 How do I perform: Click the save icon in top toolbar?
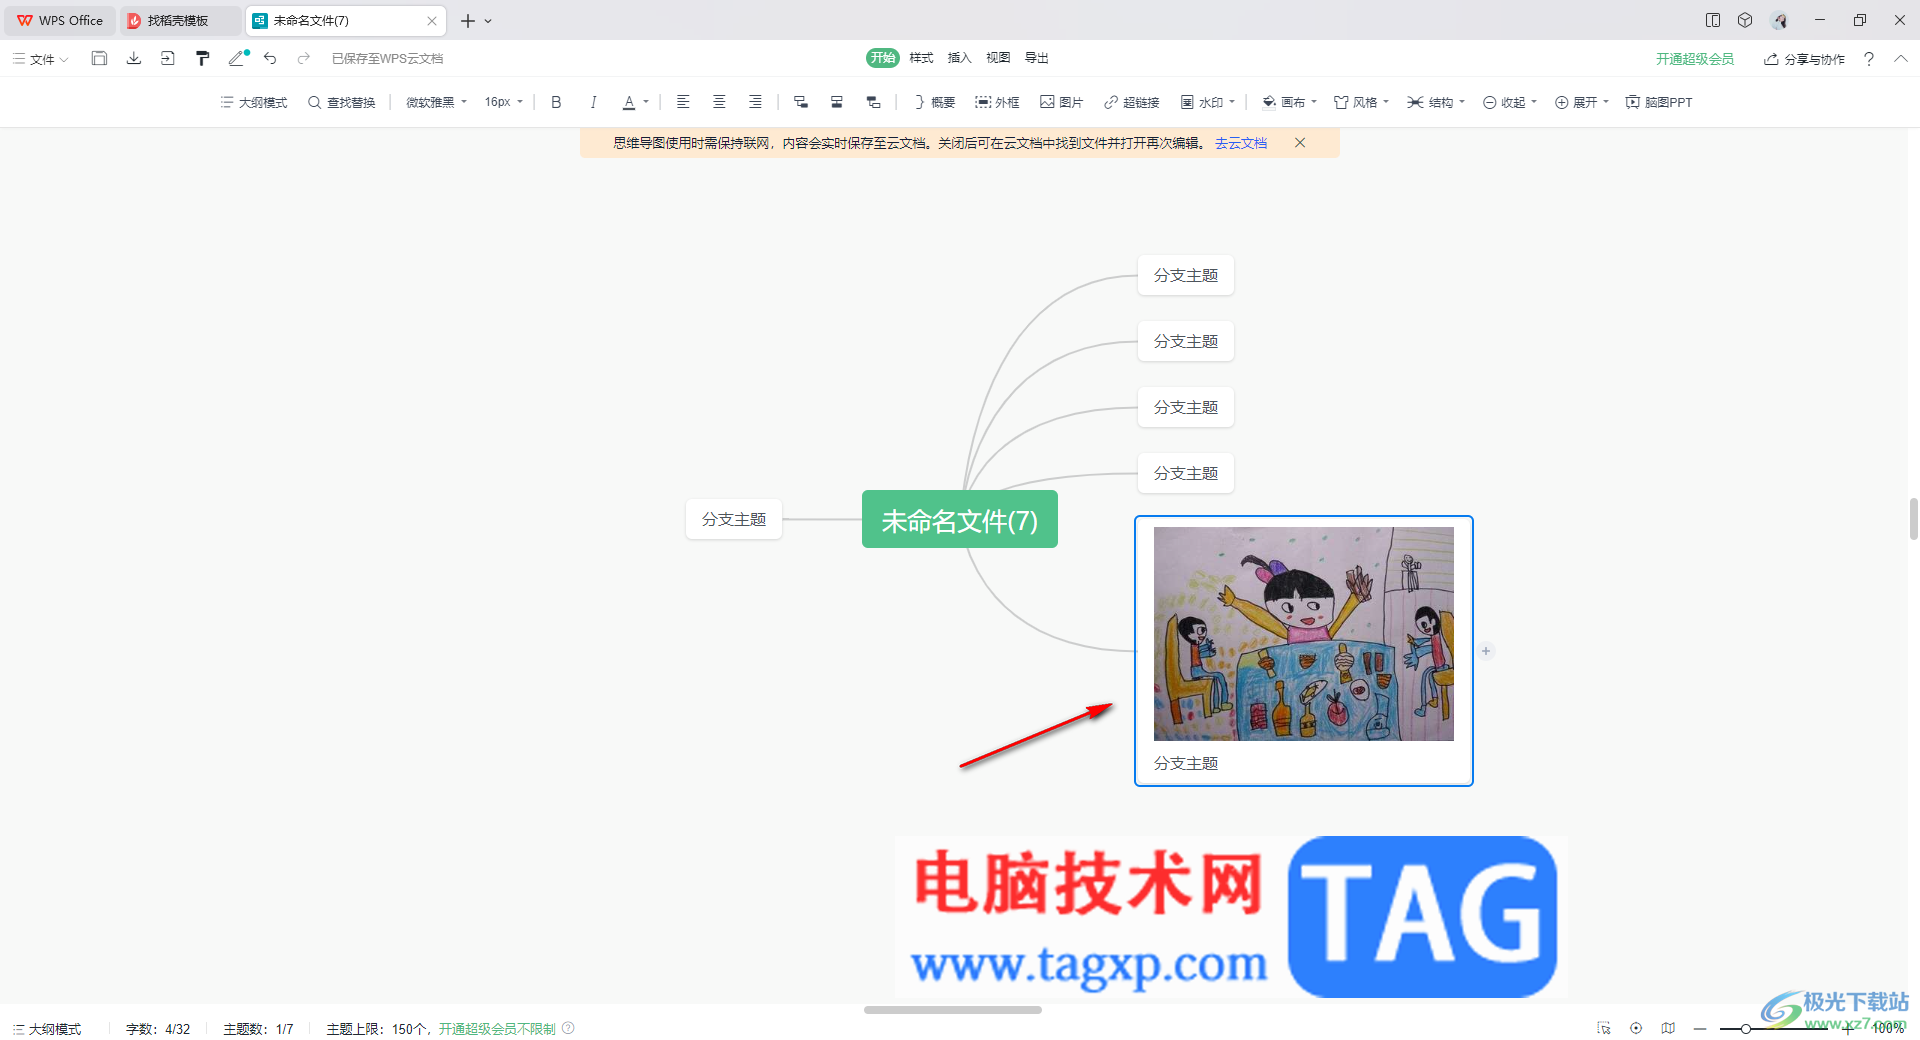tap(99, 59)
